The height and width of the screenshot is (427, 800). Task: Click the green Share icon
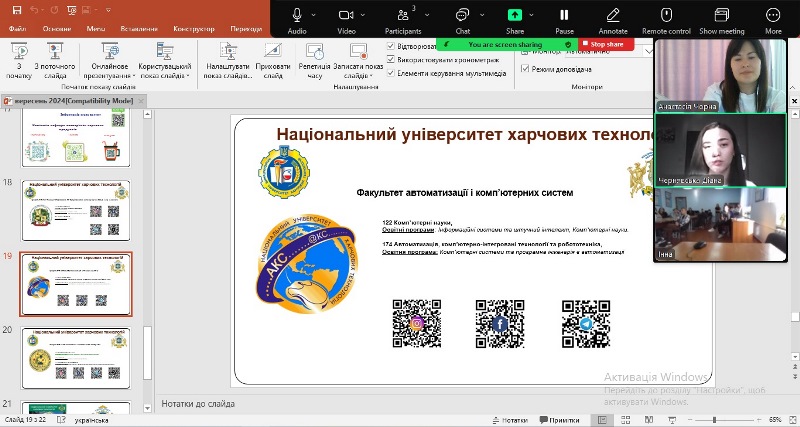[514, 16]
